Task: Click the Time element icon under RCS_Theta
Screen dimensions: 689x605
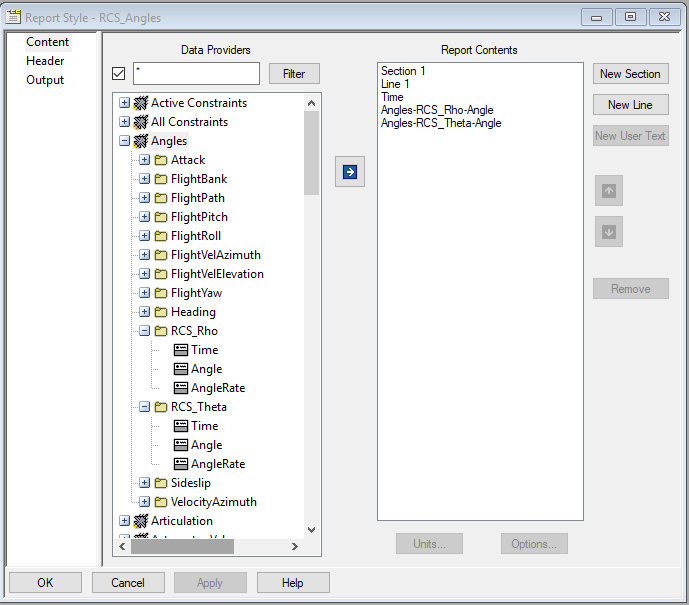Action: pyautogui.click(x=181, y=426)
